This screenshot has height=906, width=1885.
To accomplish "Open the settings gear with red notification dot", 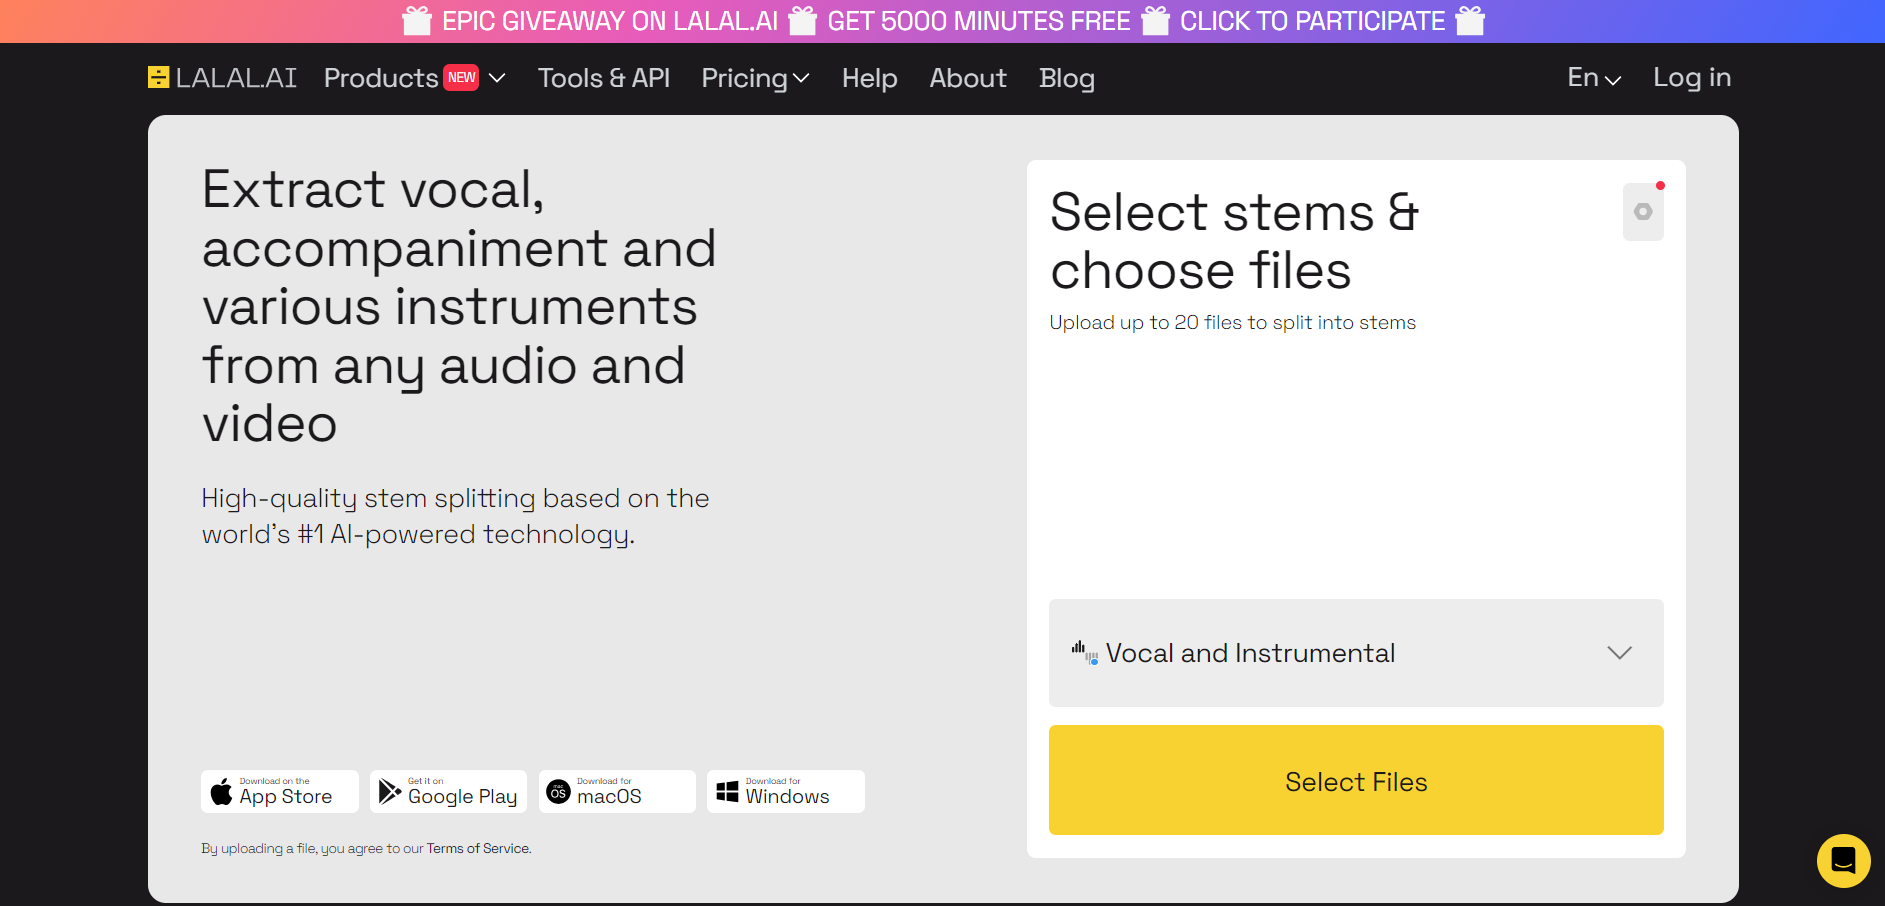I will (1643, 211).
